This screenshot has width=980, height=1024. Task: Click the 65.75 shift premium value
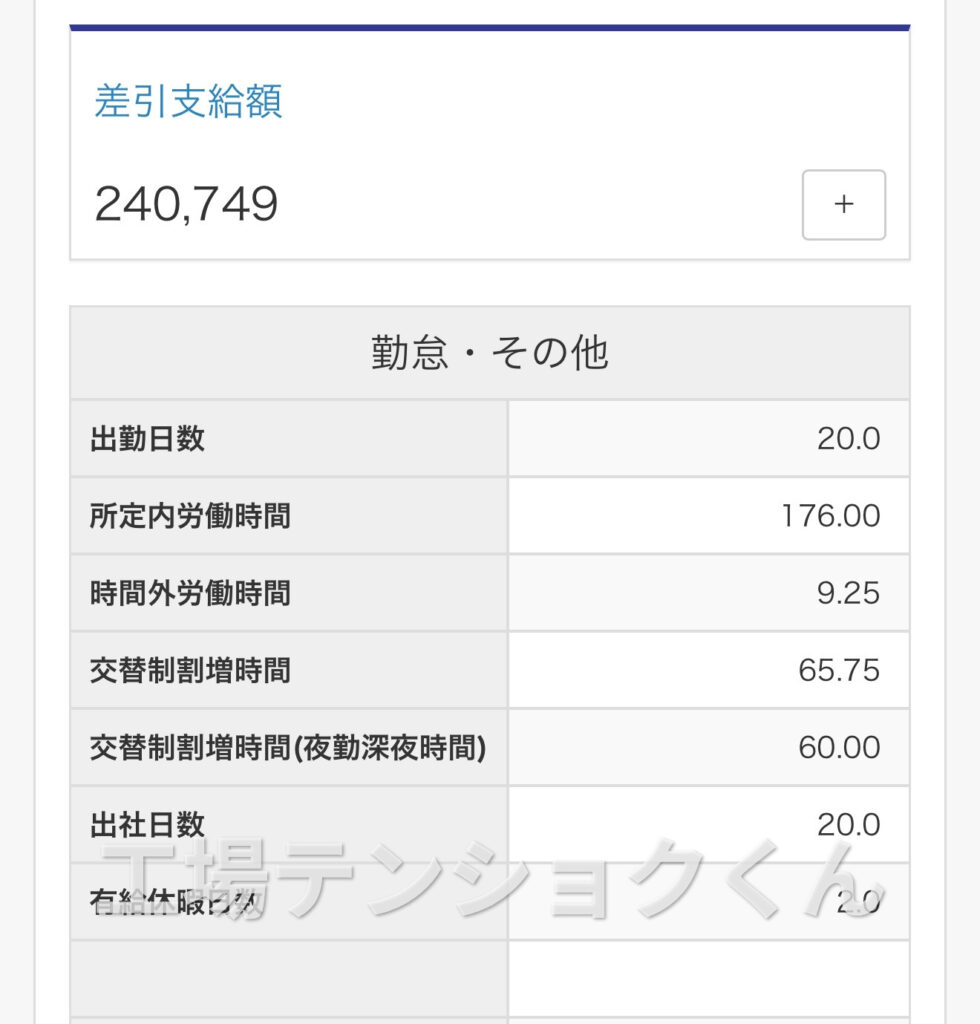[839, 670]
